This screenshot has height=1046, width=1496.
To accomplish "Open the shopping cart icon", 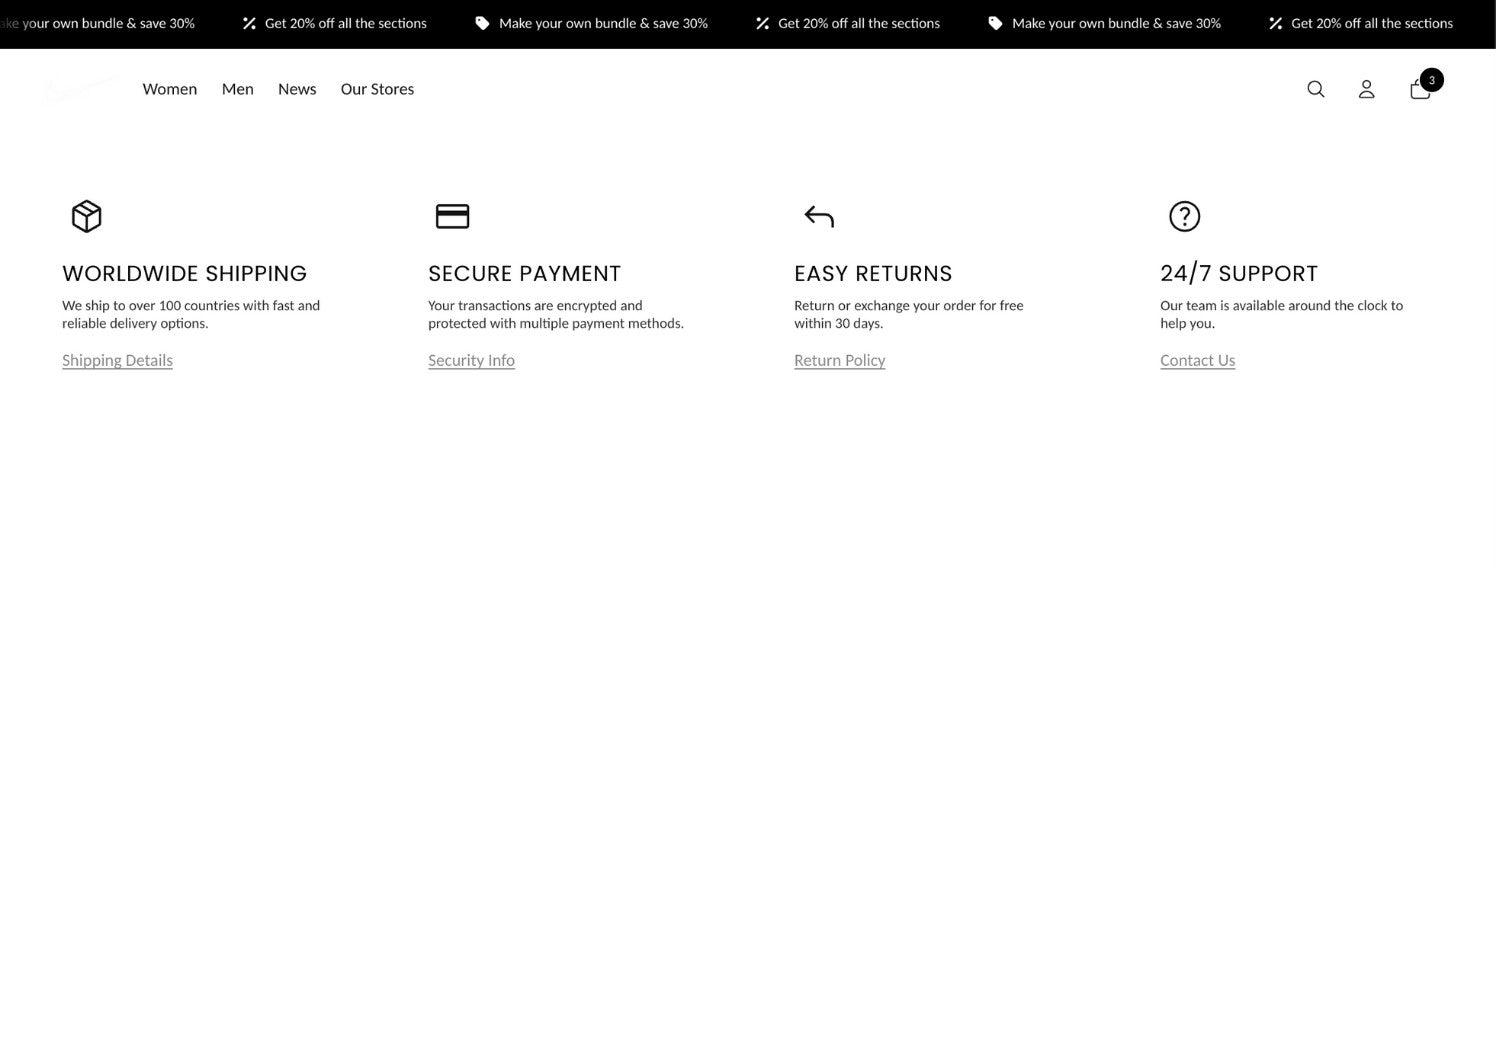I will 1419,89.
